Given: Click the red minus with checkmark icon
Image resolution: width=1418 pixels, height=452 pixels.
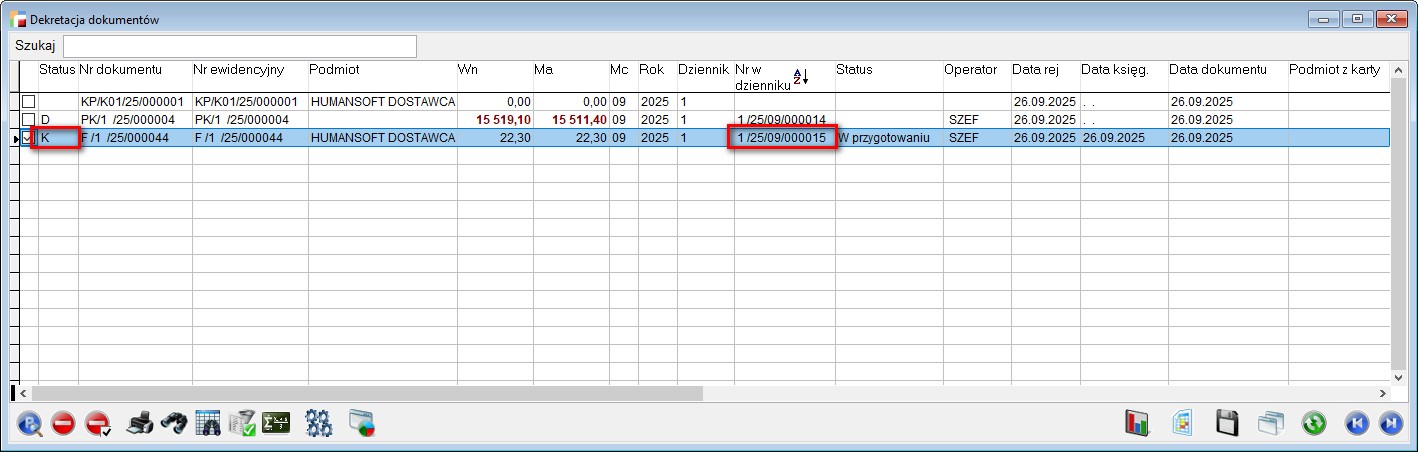Looking at the screenshot, I should tap(97, 424).
